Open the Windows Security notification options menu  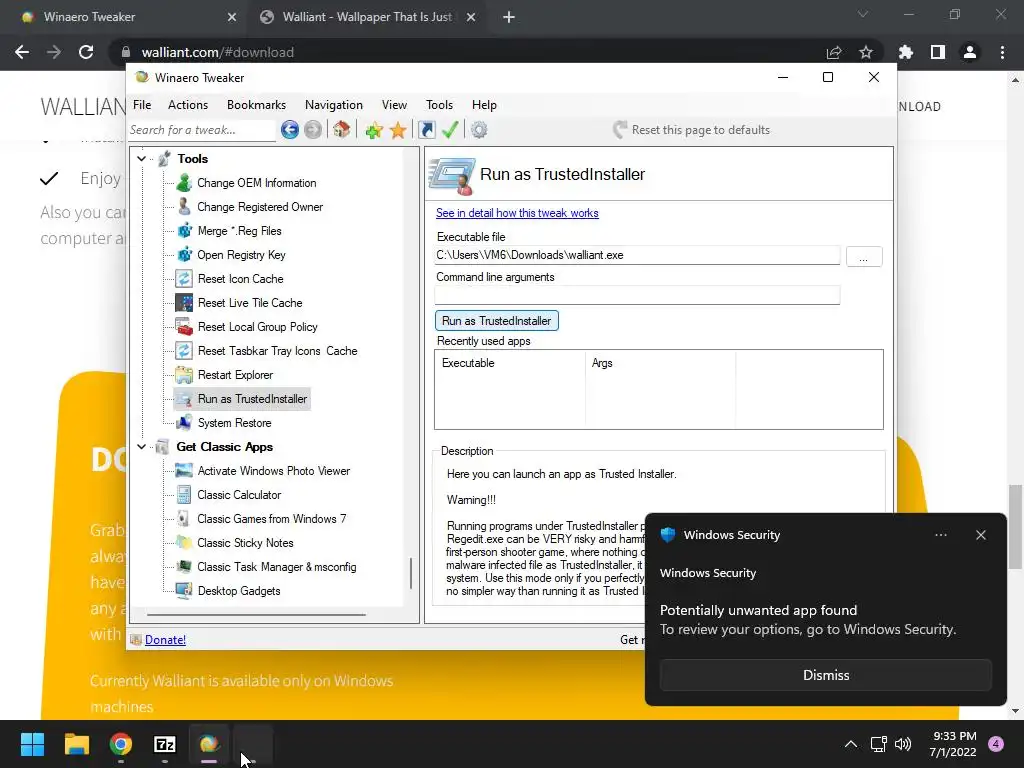940,535
